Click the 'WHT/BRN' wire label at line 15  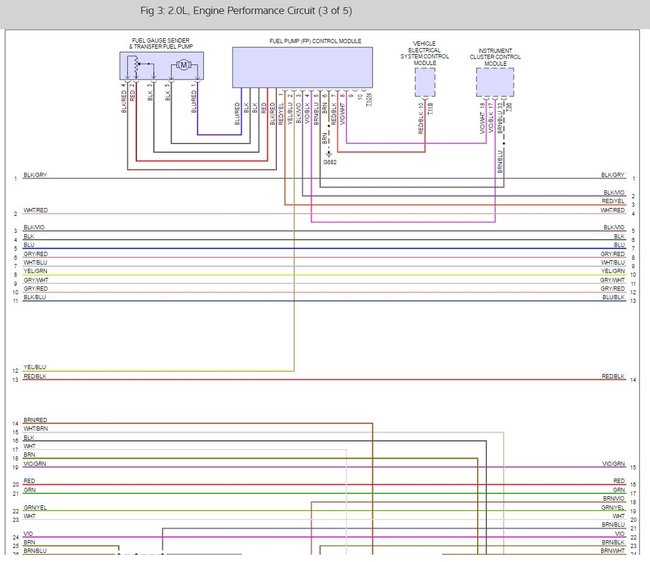[x=36, y=429]
